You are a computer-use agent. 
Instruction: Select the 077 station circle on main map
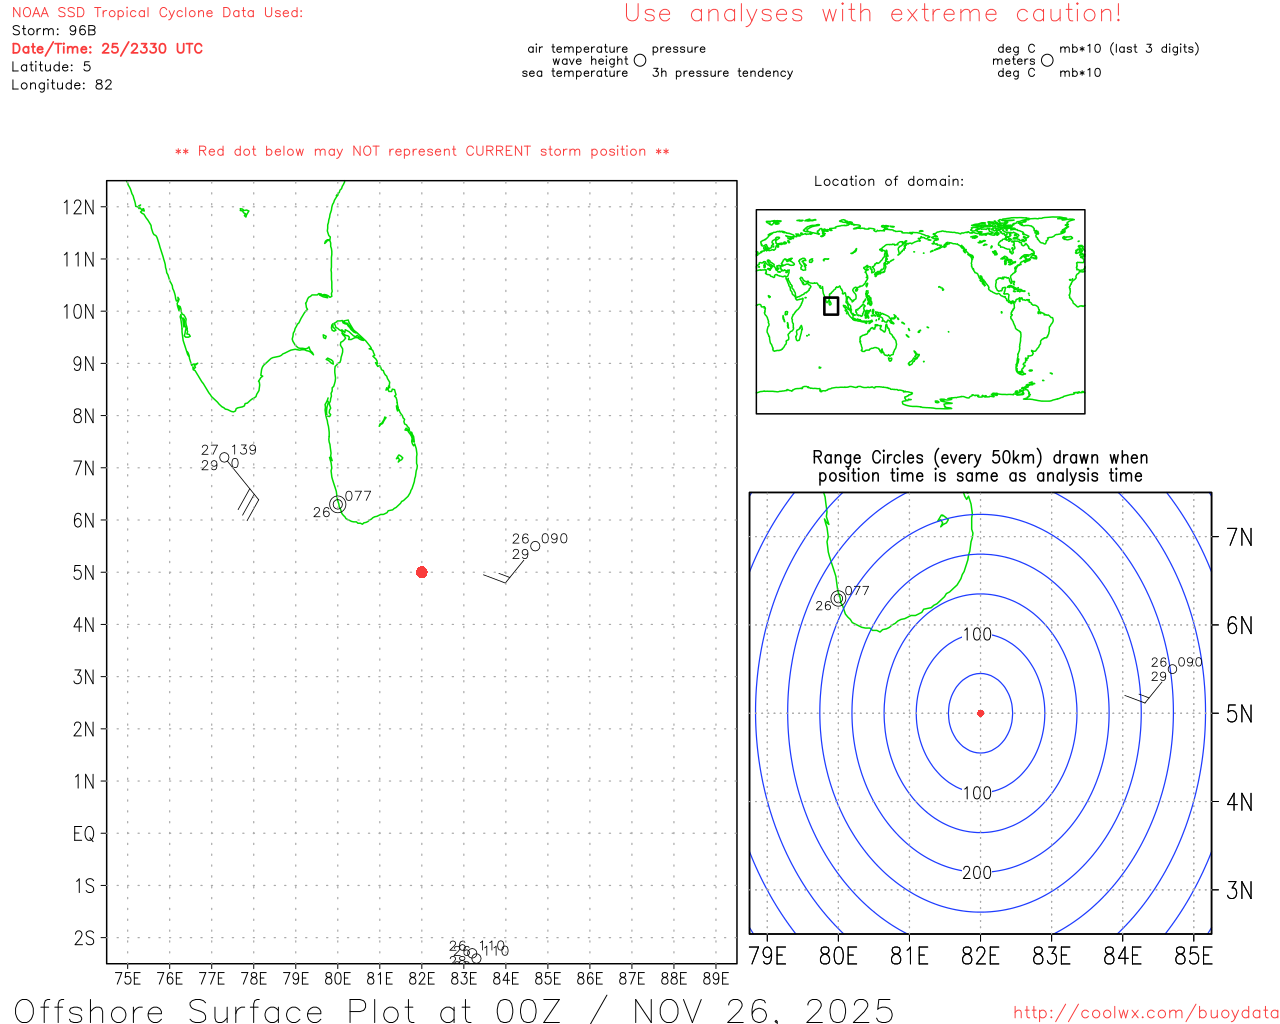coord(337,504)
